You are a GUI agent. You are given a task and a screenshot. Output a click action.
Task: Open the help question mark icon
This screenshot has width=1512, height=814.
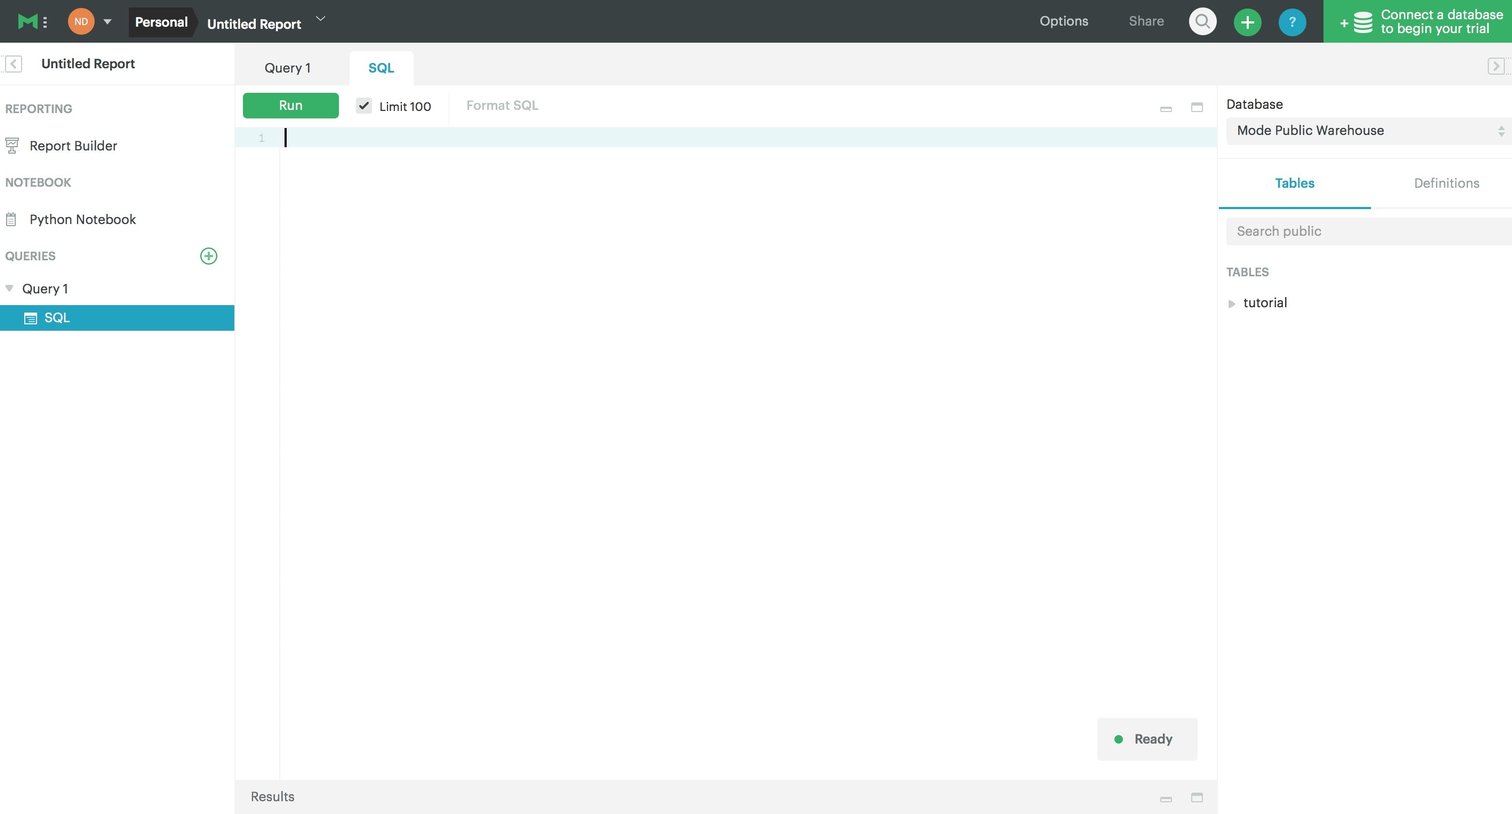click(x=1292, y=22)
